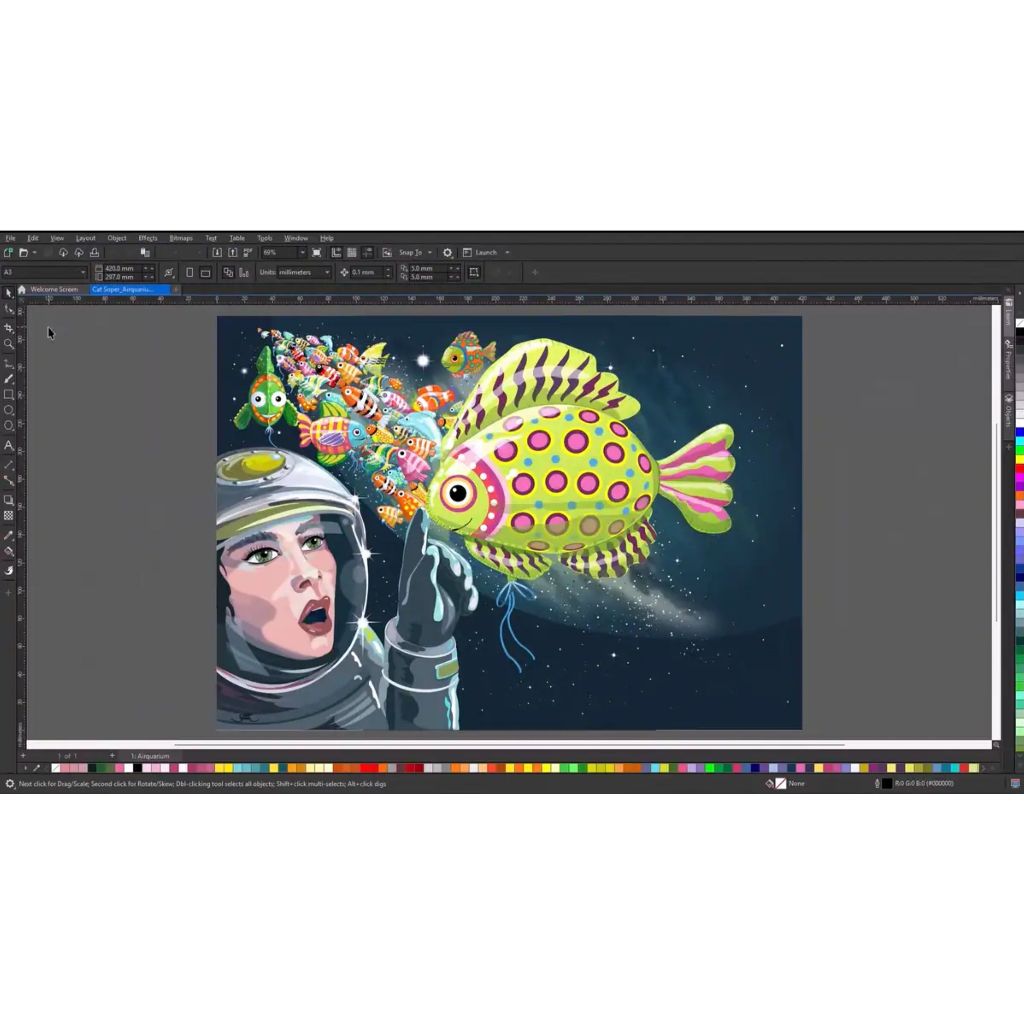Select the Crop tool
This screenshot has width=1024, height=1024.
point(9,327)
